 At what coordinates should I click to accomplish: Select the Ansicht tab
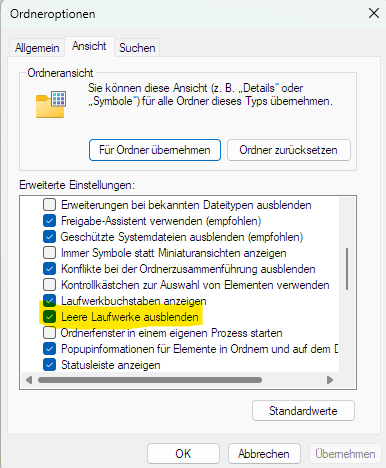[89, 46]
